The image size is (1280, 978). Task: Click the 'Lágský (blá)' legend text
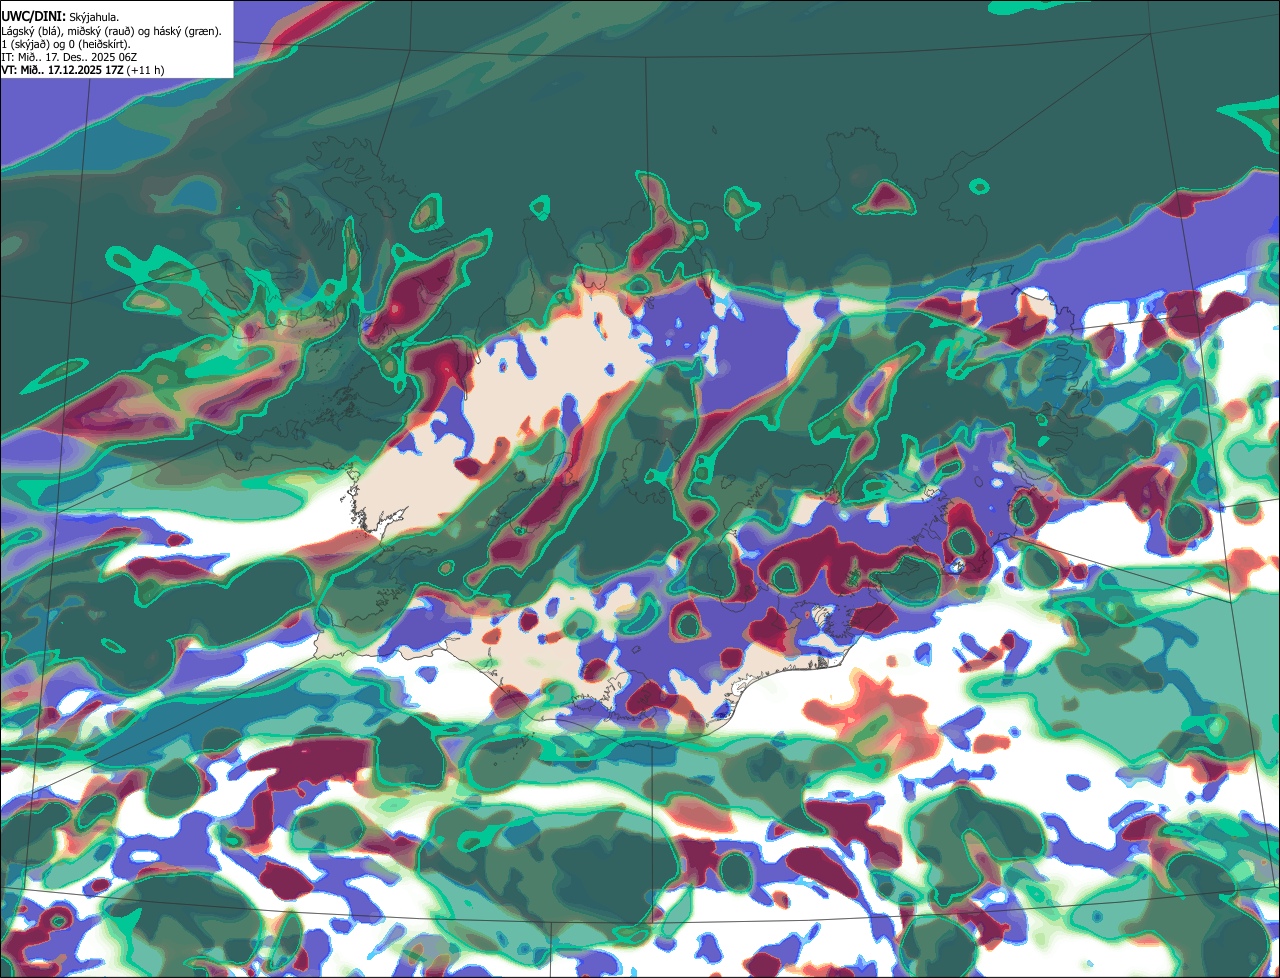(30, 32)
